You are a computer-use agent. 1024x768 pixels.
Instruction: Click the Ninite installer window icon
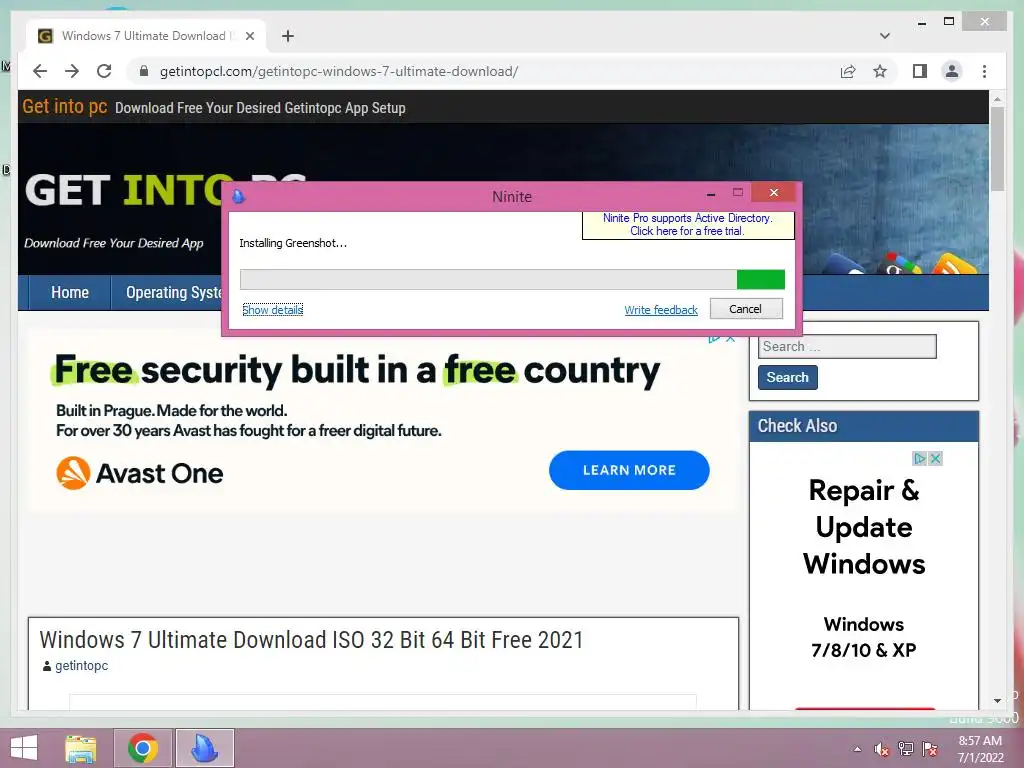tap(238, 196)
